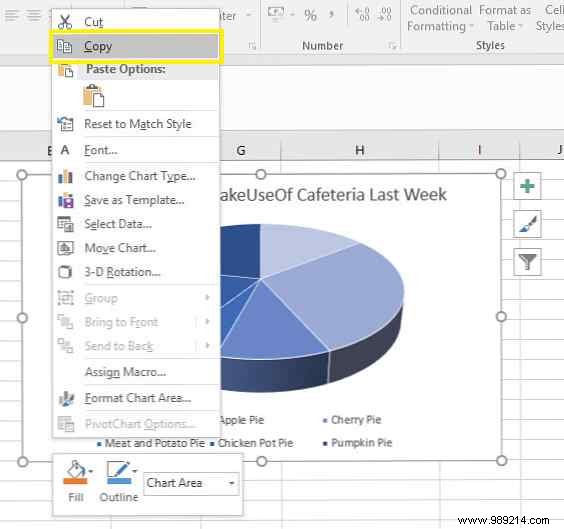Click the Cherry Pie legend entry

[352, 420]
